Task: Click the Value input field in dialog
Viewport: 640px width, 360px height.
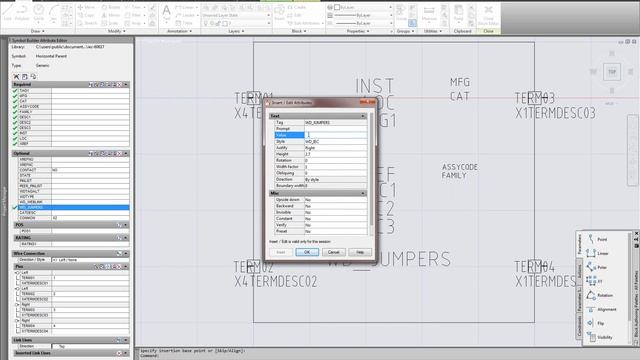Action: (x=336, y=135)
